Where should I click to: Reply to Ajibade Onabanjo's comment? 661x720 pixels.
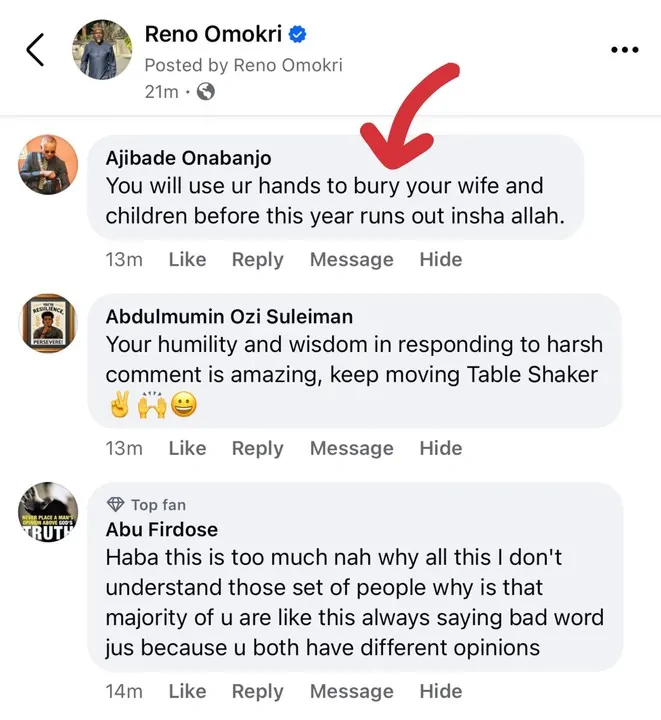(x=257, y=259)
